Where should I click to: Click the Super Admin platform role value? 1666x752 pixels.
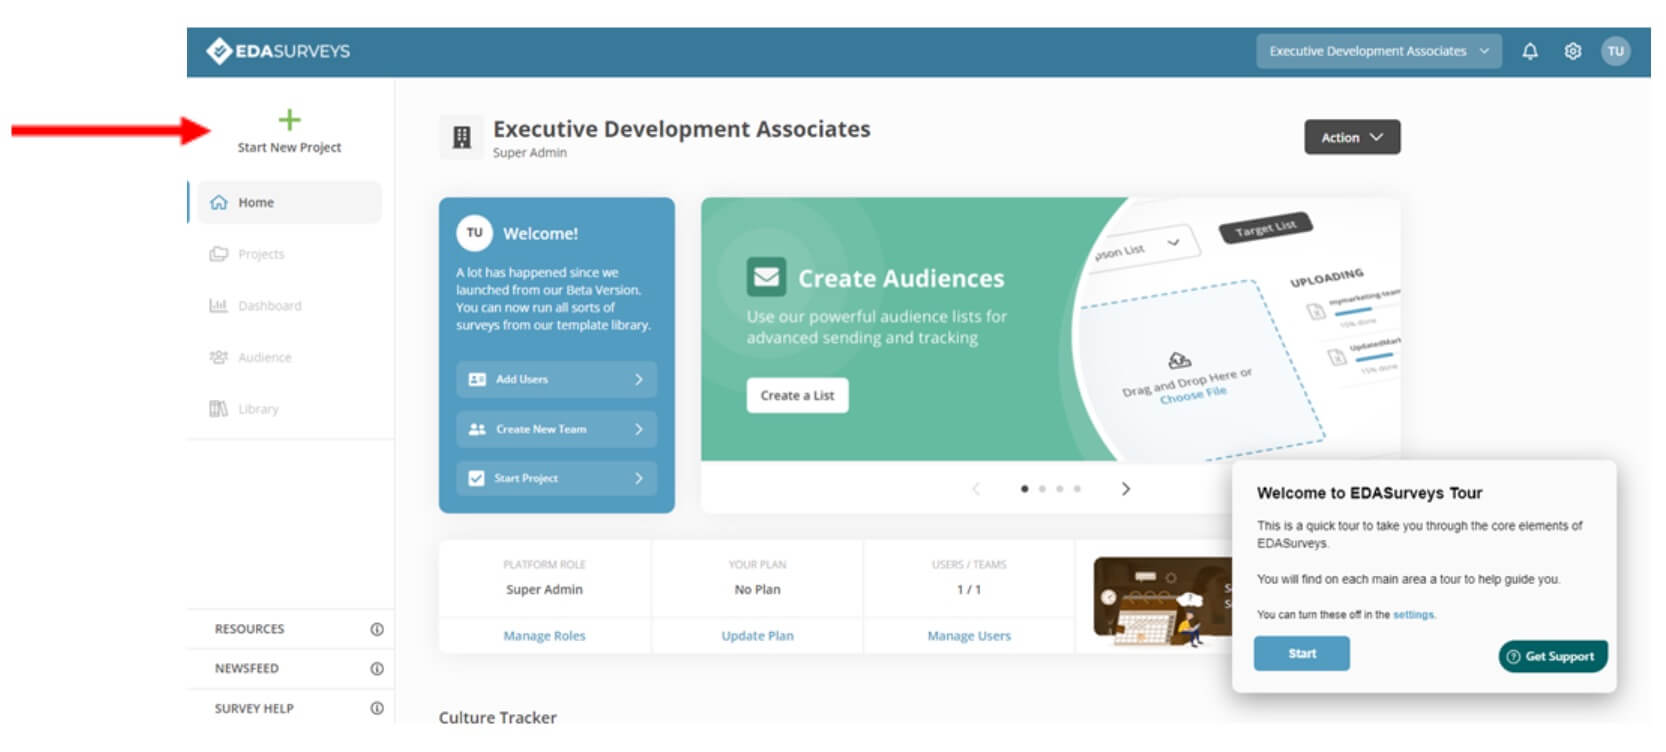[x=544, y=590]
